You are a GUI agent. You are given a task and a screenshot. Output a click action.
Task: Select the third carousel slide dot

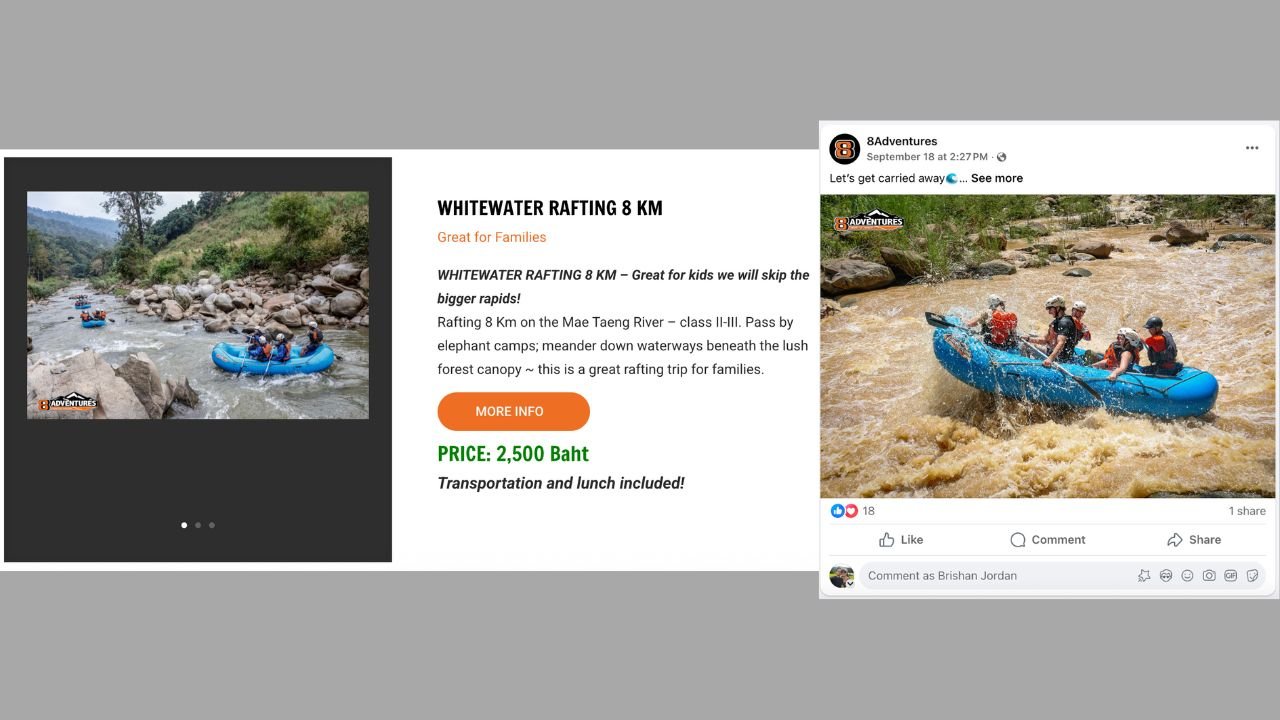[x=212, y=525]
